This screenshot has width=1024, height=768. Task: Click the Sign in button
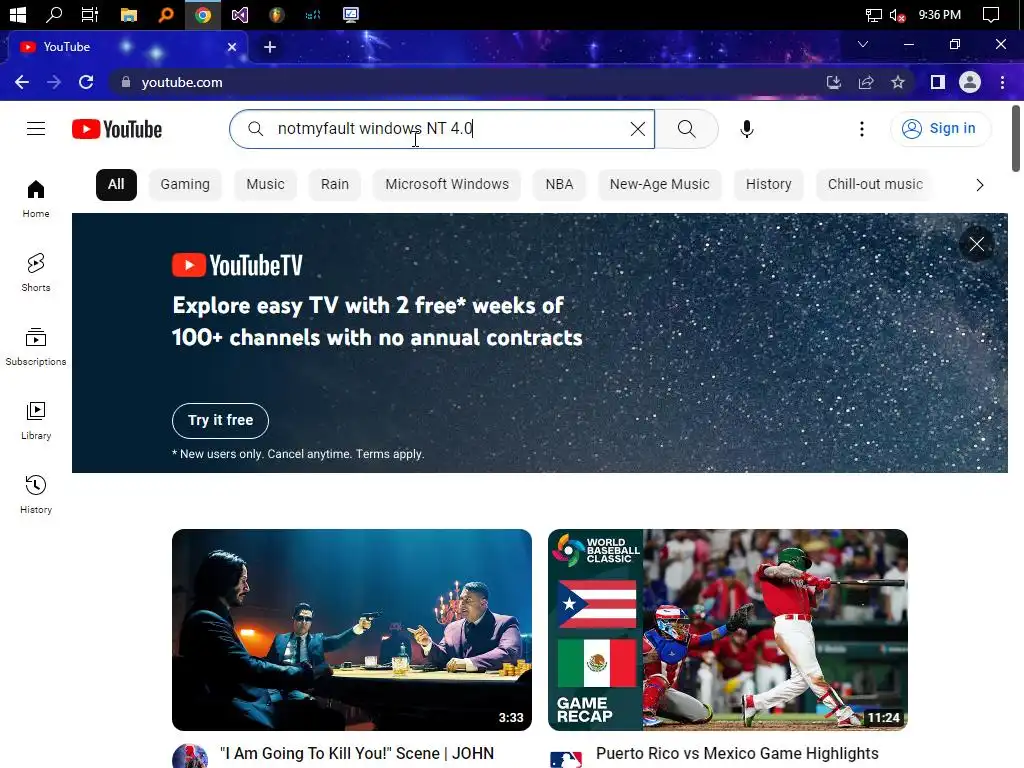coord(940,129)
